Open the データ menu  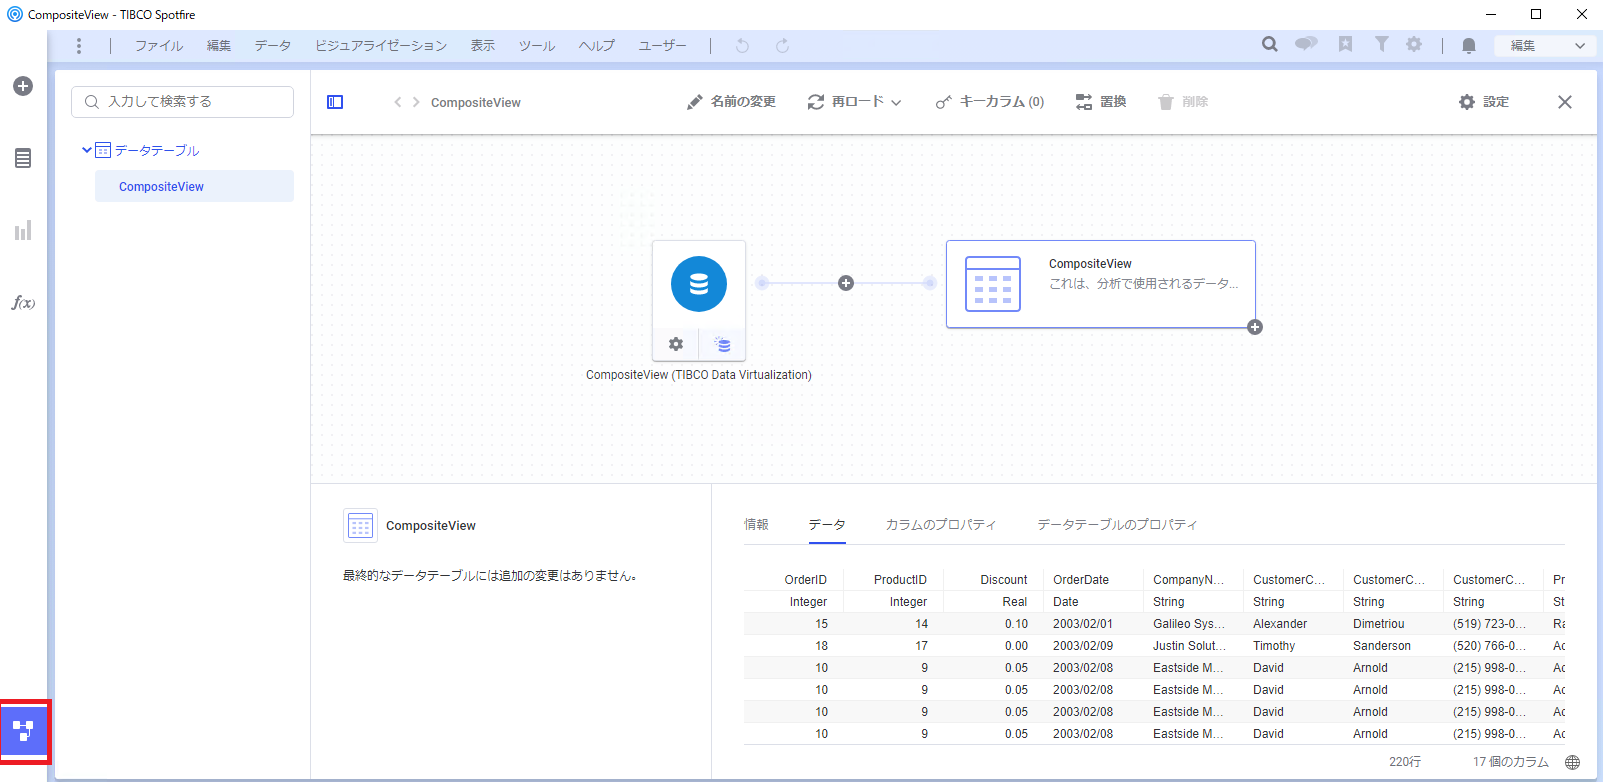[273, 46]
